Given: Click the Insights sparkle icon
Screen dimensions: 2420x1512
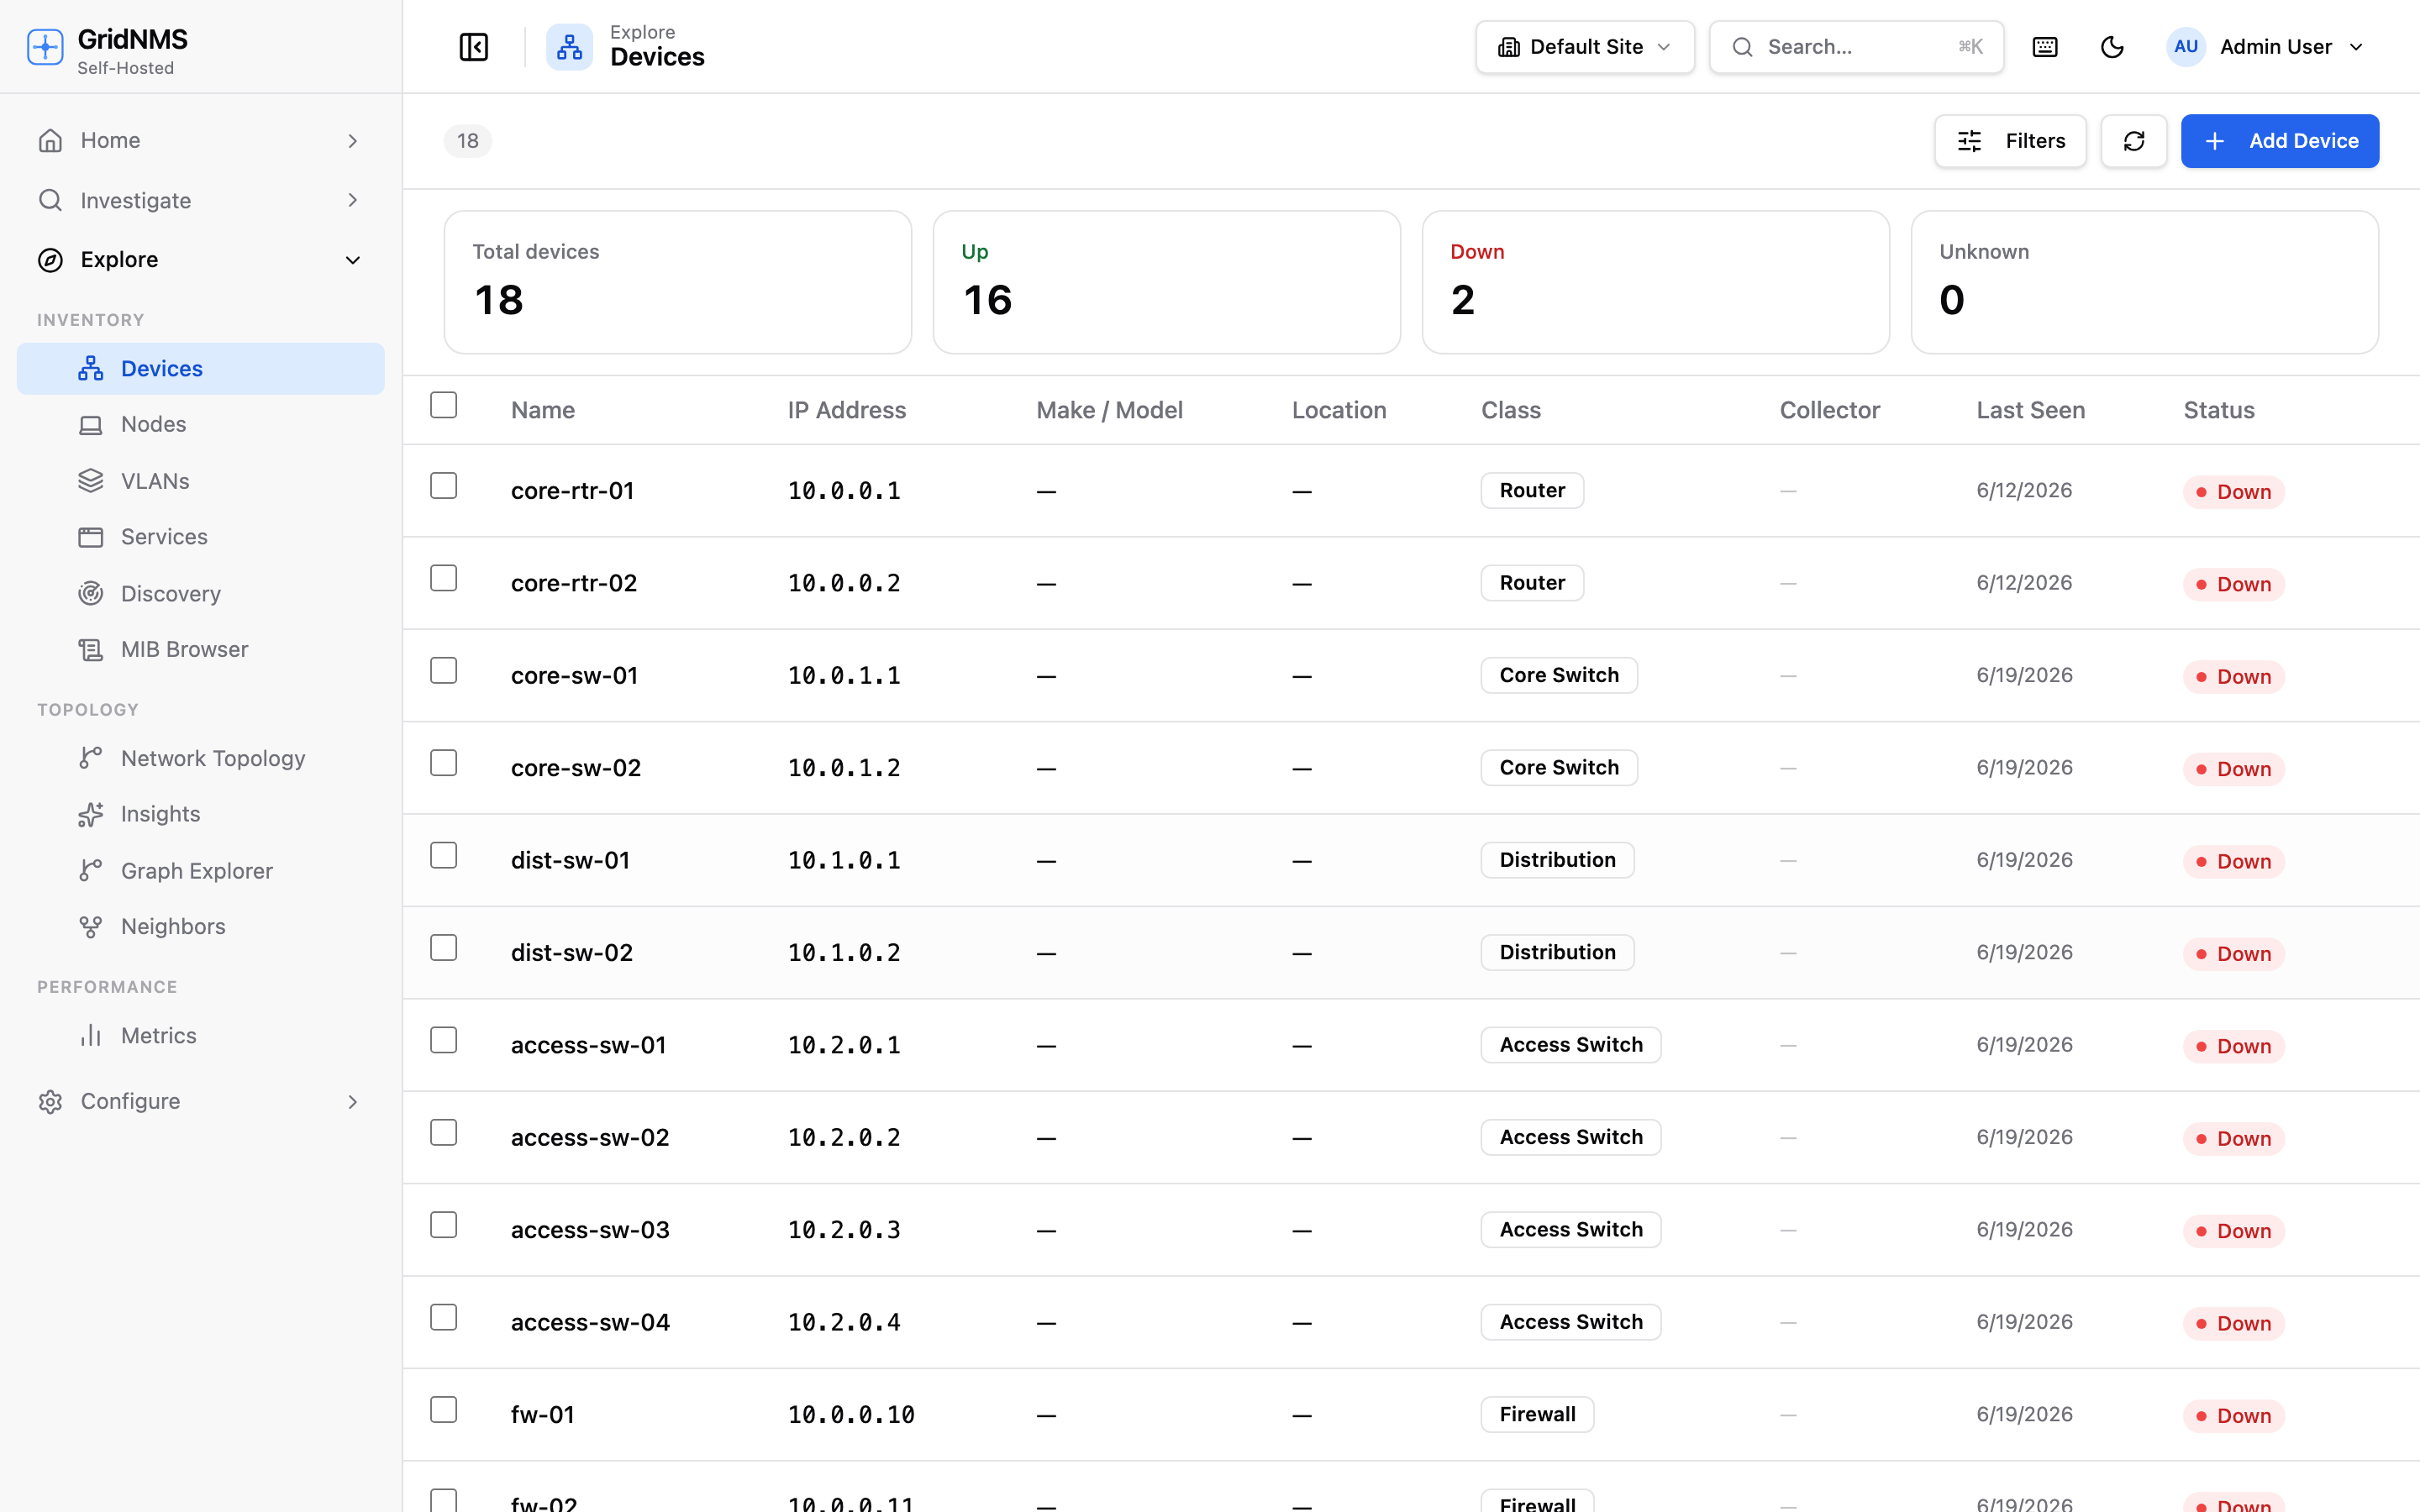Looking at the screenshot, I should [91, 814].
